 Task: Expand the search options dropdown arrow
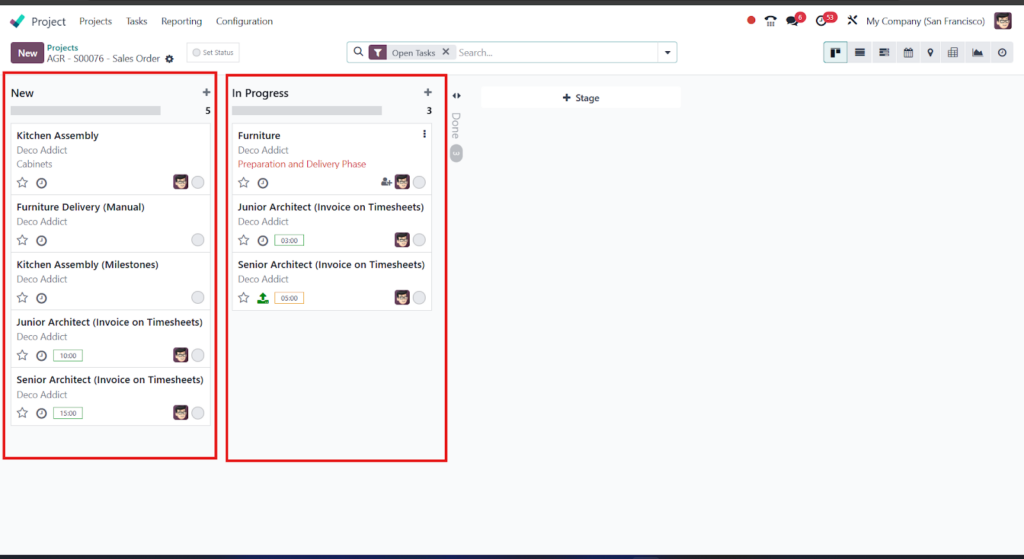667,52
